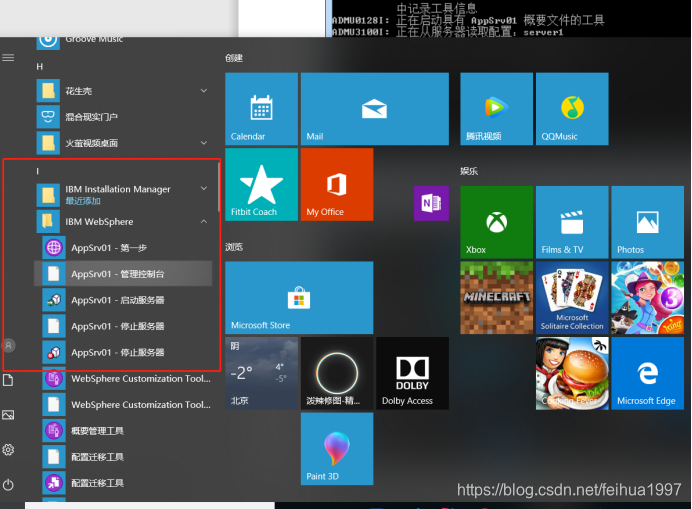Expand the 火萤视频桌面 folder chevron
Screen dimensions: 692x509
pos(204,143)
